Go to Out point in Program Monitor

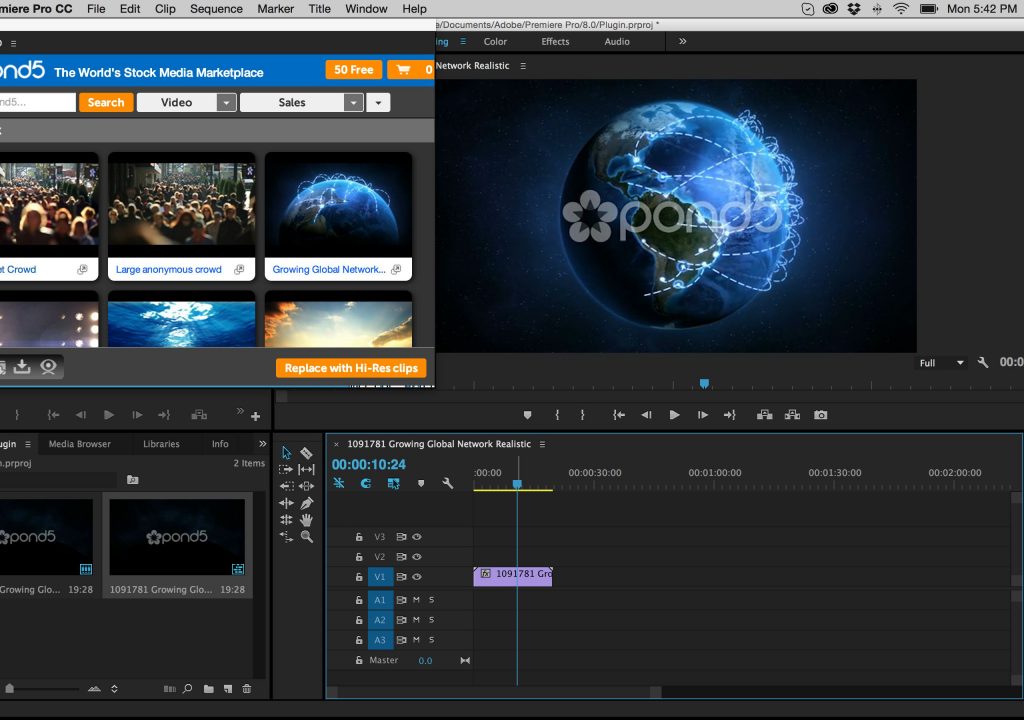[x=729, y=415]
